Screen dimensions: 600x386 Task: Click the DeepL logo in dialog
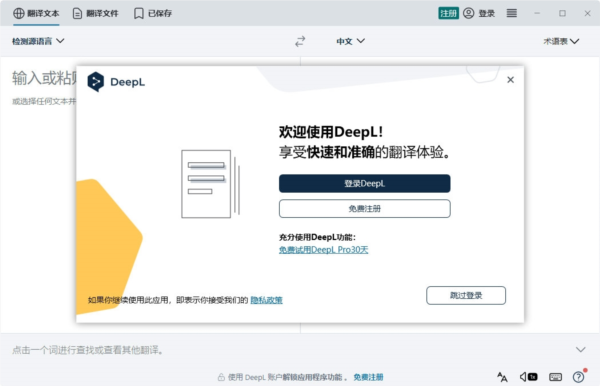pyautogui.click(x=116, y=82)
